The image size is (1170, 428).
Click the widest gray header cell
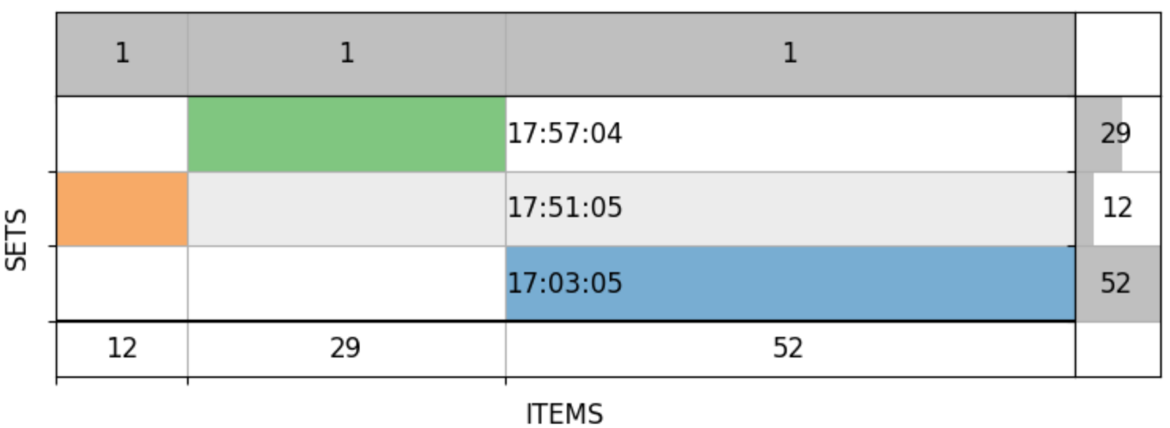790,54
